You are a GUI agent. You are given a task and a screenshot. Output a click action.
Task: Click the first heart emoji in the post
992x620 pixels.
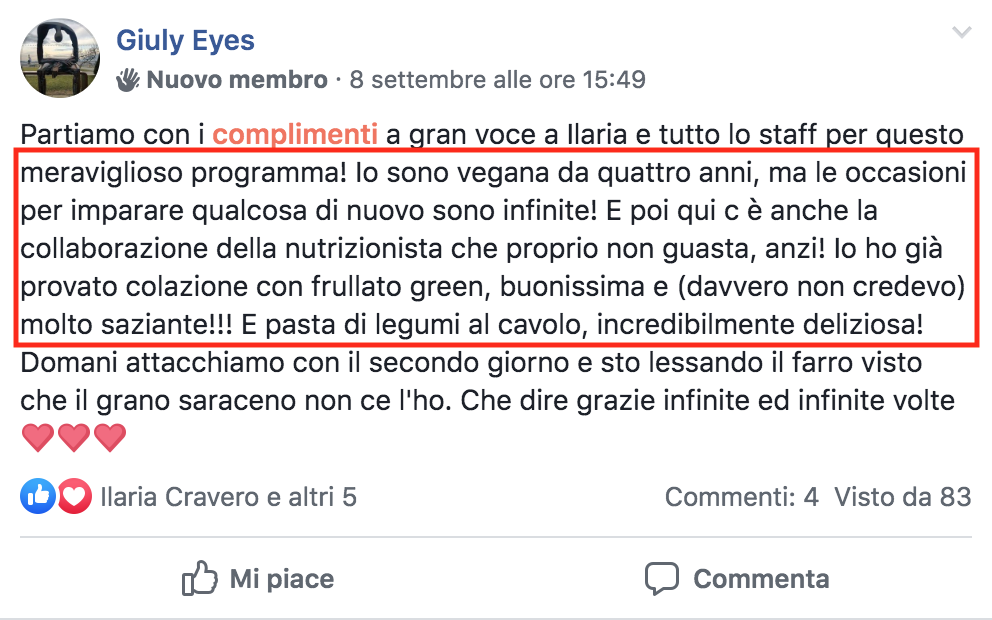coord(38,437)
